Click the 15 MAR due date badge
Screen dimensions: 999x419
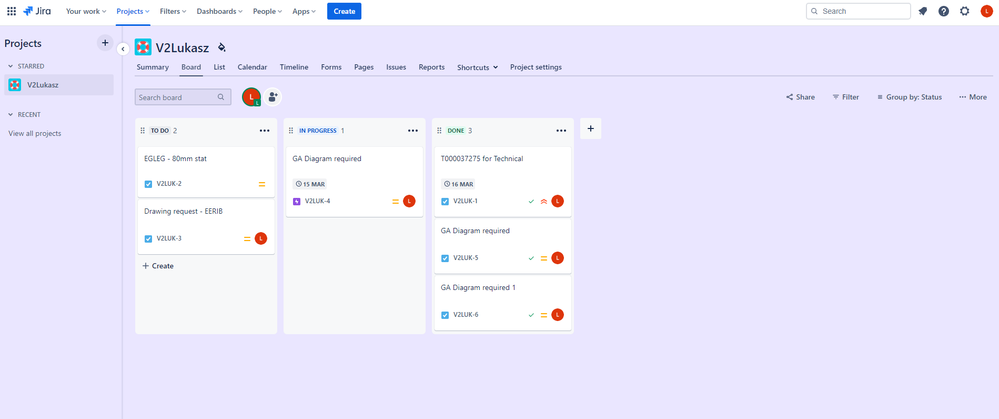[310, 184]
